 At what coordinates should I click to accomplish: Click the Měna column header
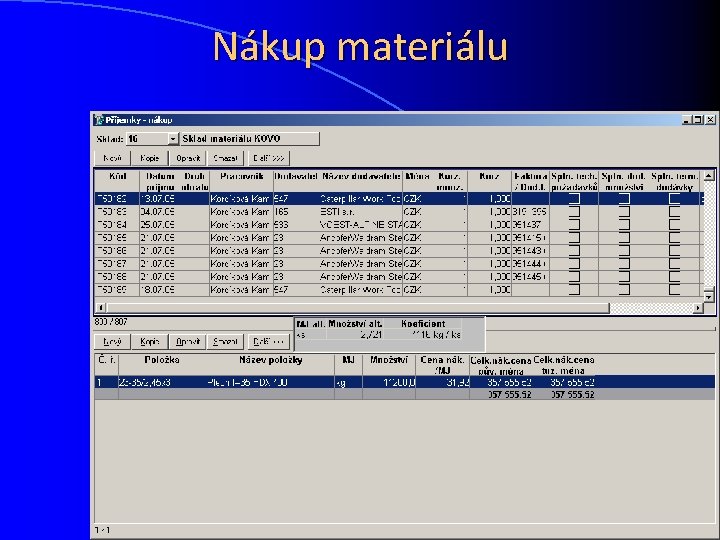pos(417,181)
